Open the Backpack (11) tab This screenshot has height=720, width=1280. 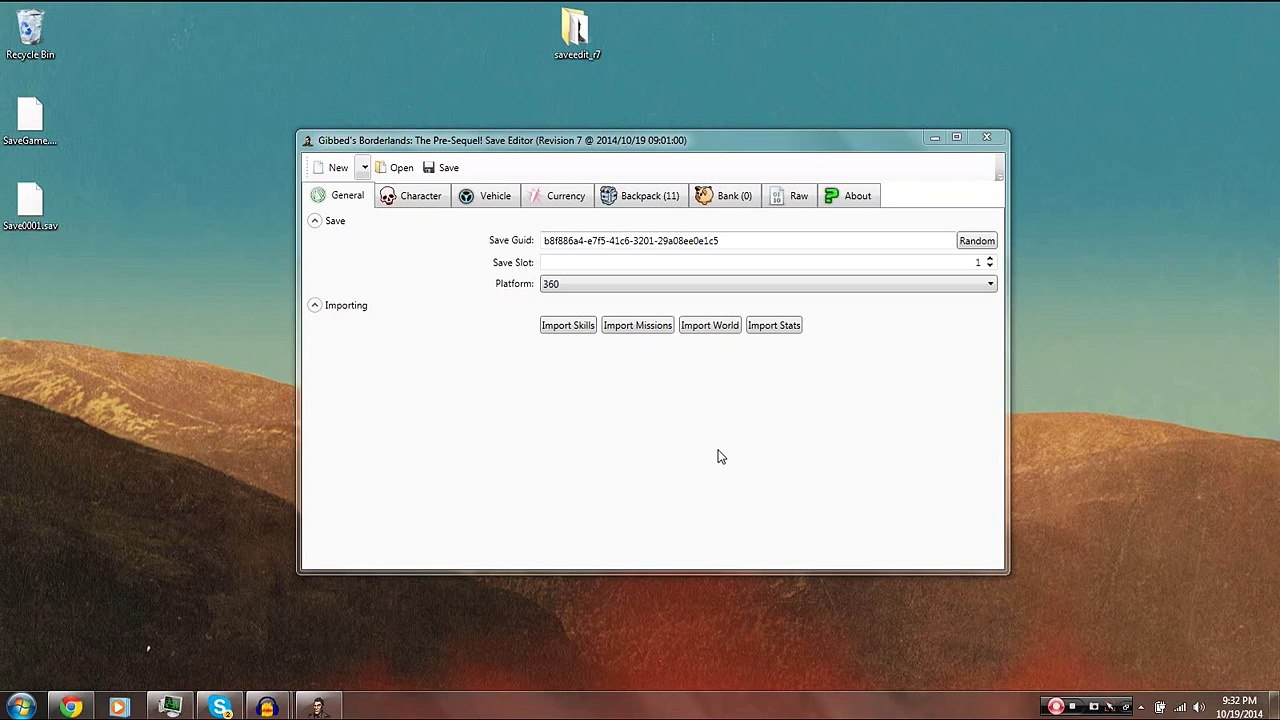coord(640,196)
